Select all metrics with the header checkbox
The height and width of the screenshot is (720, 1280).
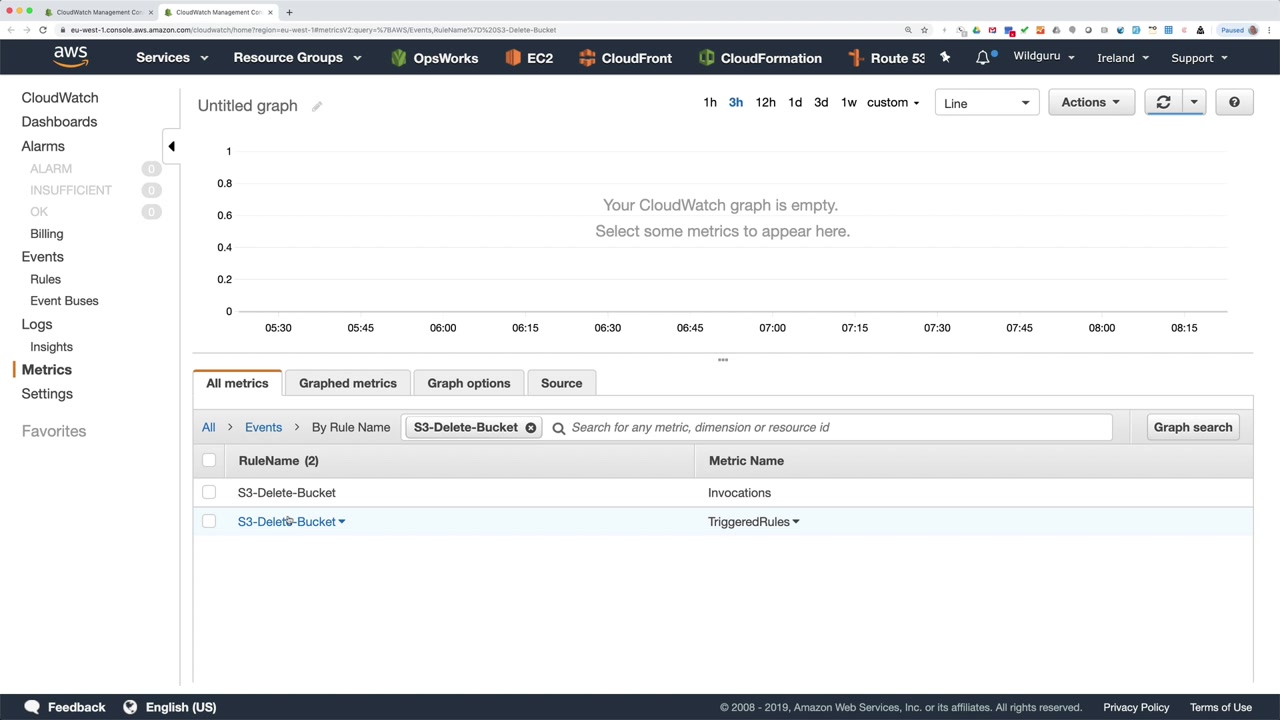click(x=209, y=460)
